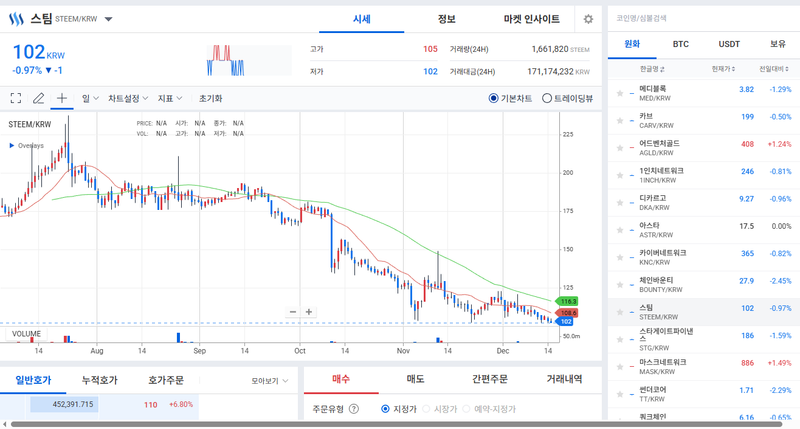
Task: Open the BTC market tab
Action: (681, 44)
